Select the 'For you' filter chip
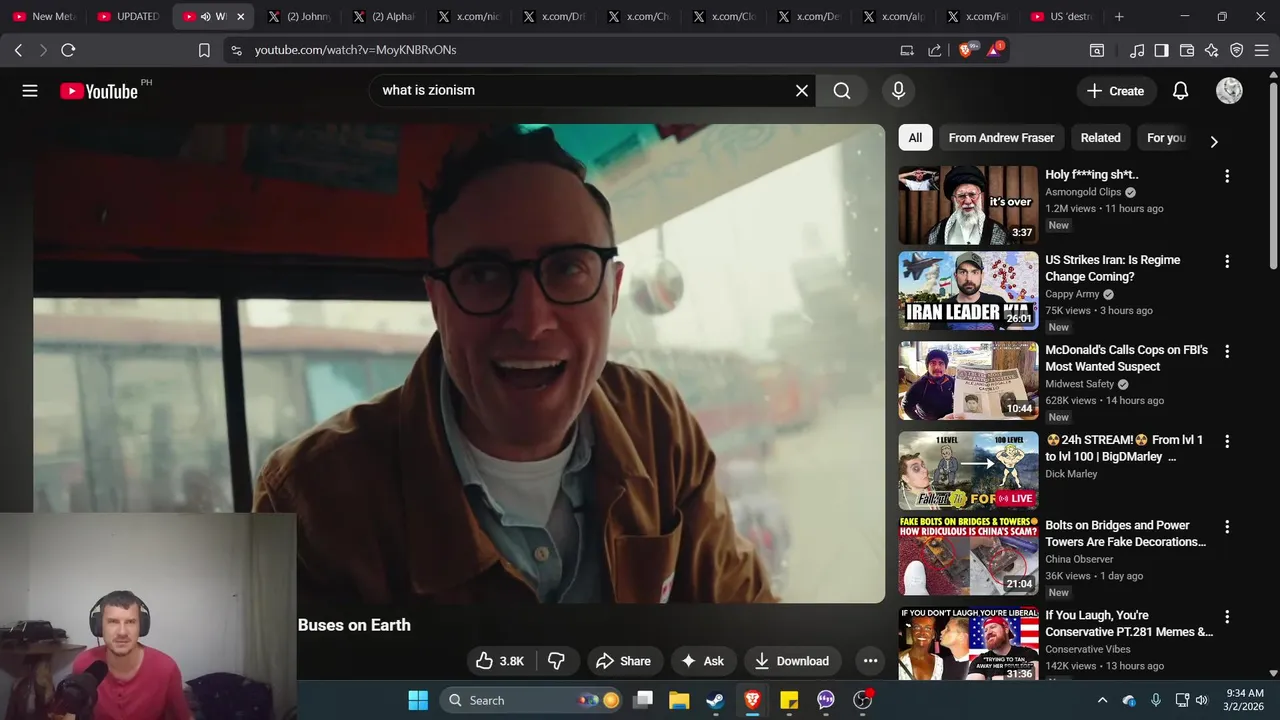This screenshot has height=720, width=1280. click(x=1166, y=138)
